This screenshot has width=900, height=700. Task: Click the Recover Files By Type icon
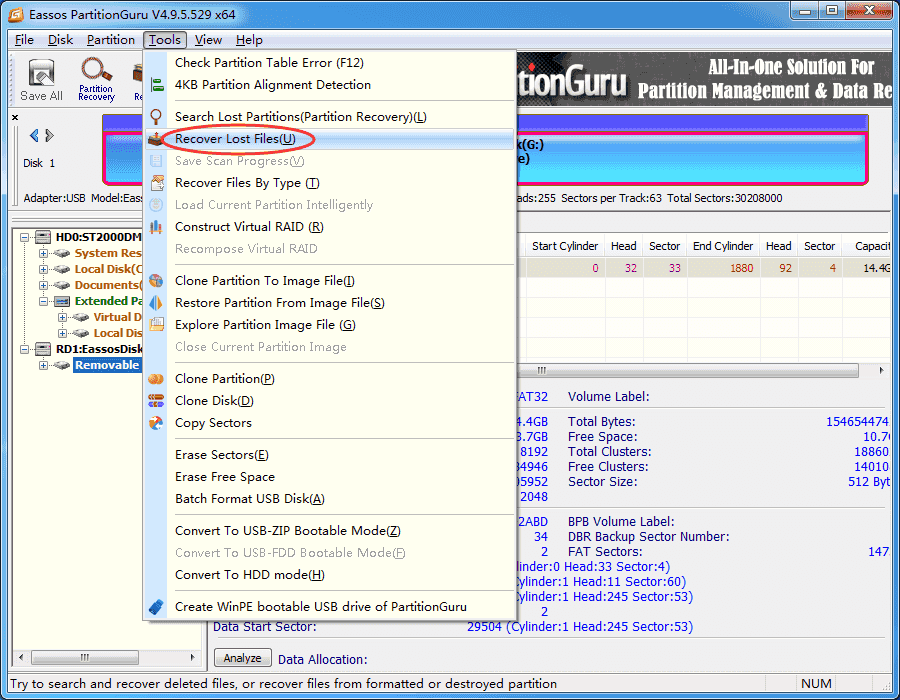click(156, 183)
